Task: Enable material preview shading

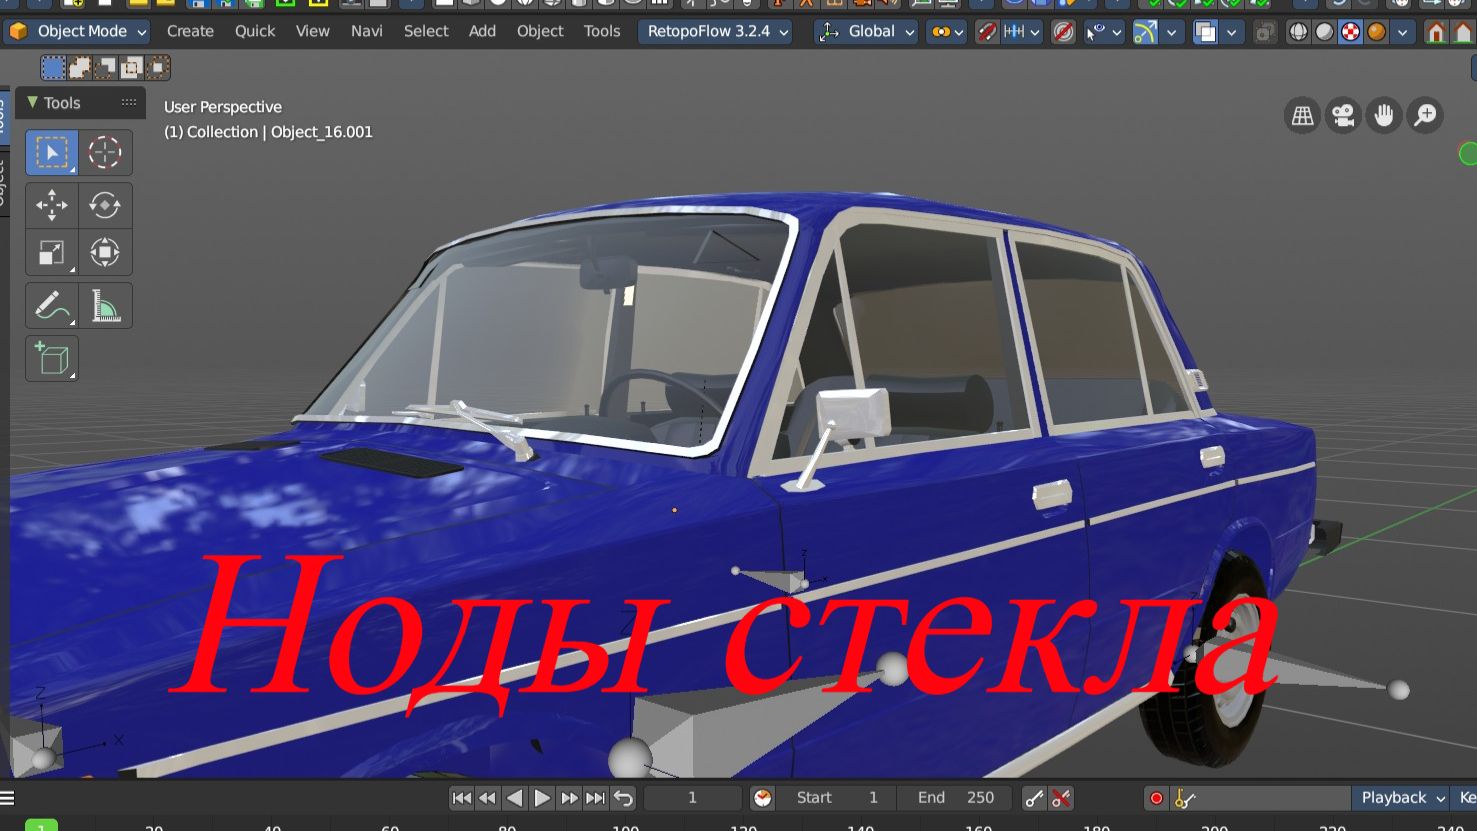Action: pos(1351,32)
